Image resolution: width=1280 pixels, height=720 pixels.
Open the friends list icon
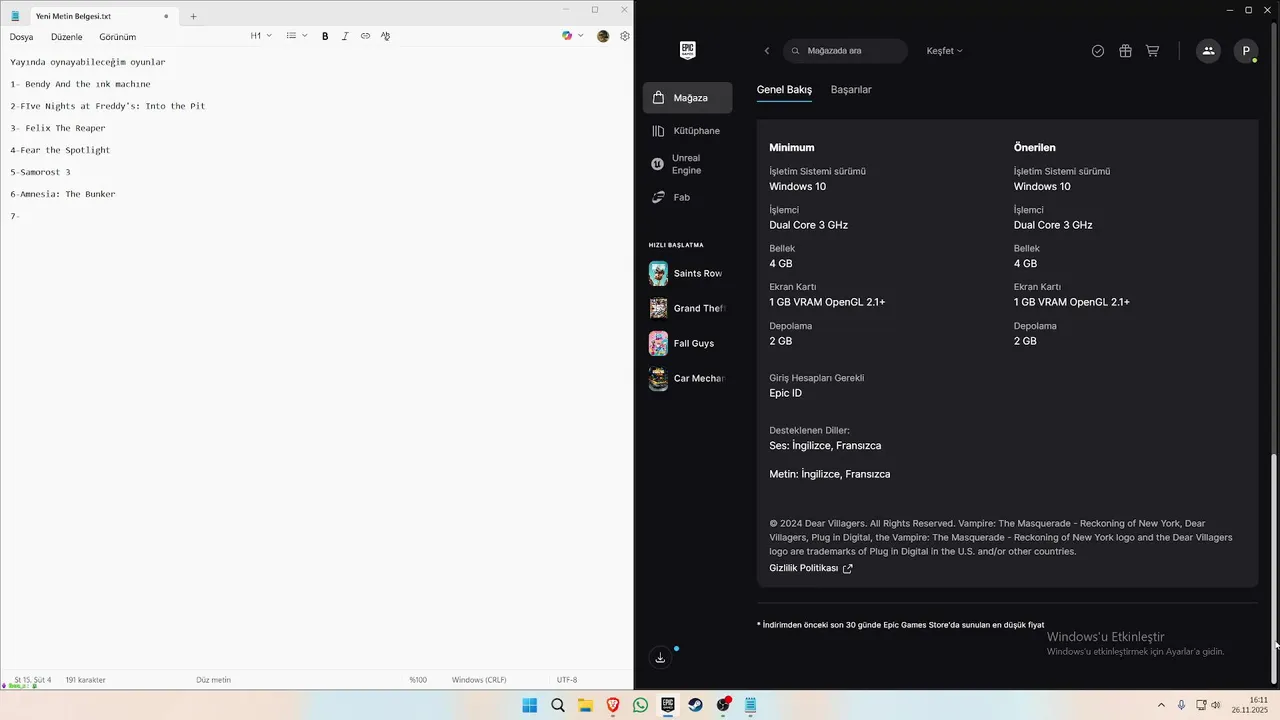point(1208,51)
